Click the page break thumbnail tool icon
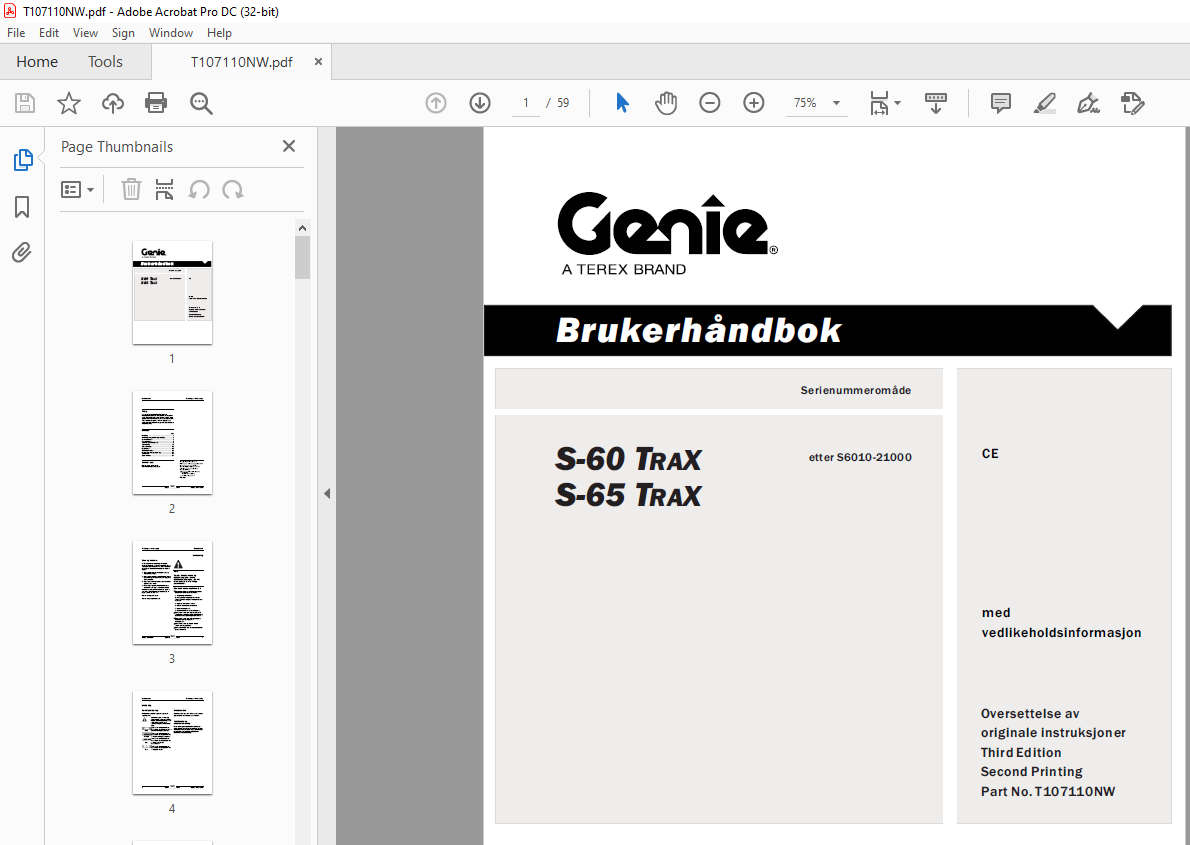Screen dimensions: 1190x845 (164, 189)
